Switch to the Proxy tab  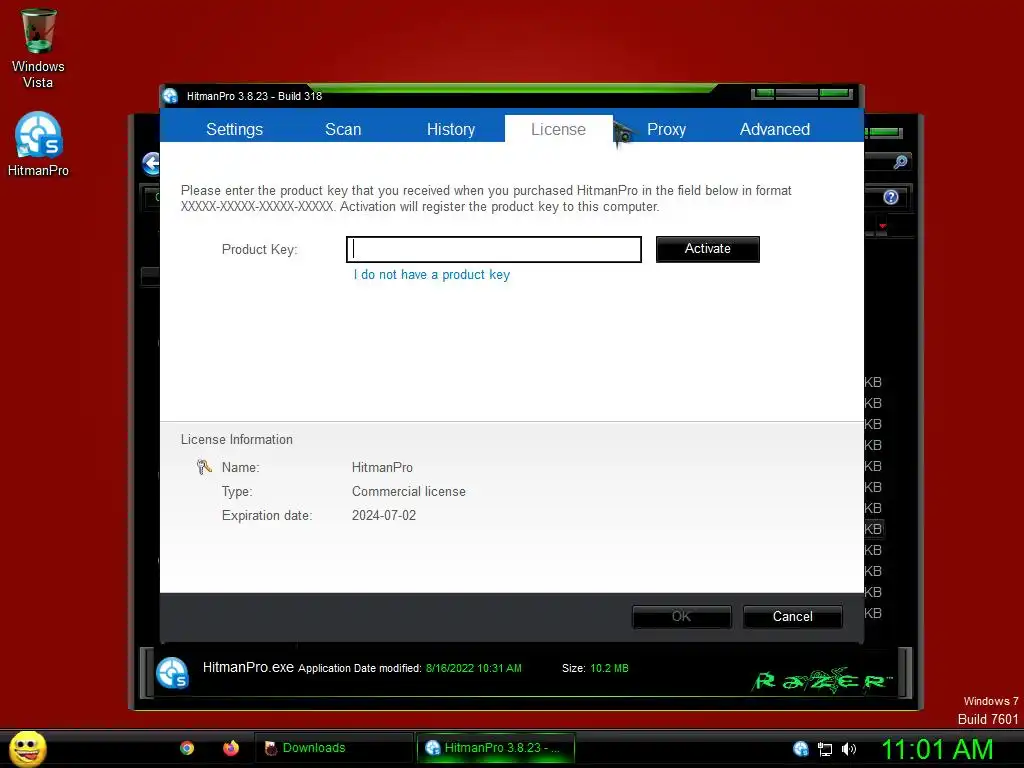pyautogui.click(x=666, y=129)
